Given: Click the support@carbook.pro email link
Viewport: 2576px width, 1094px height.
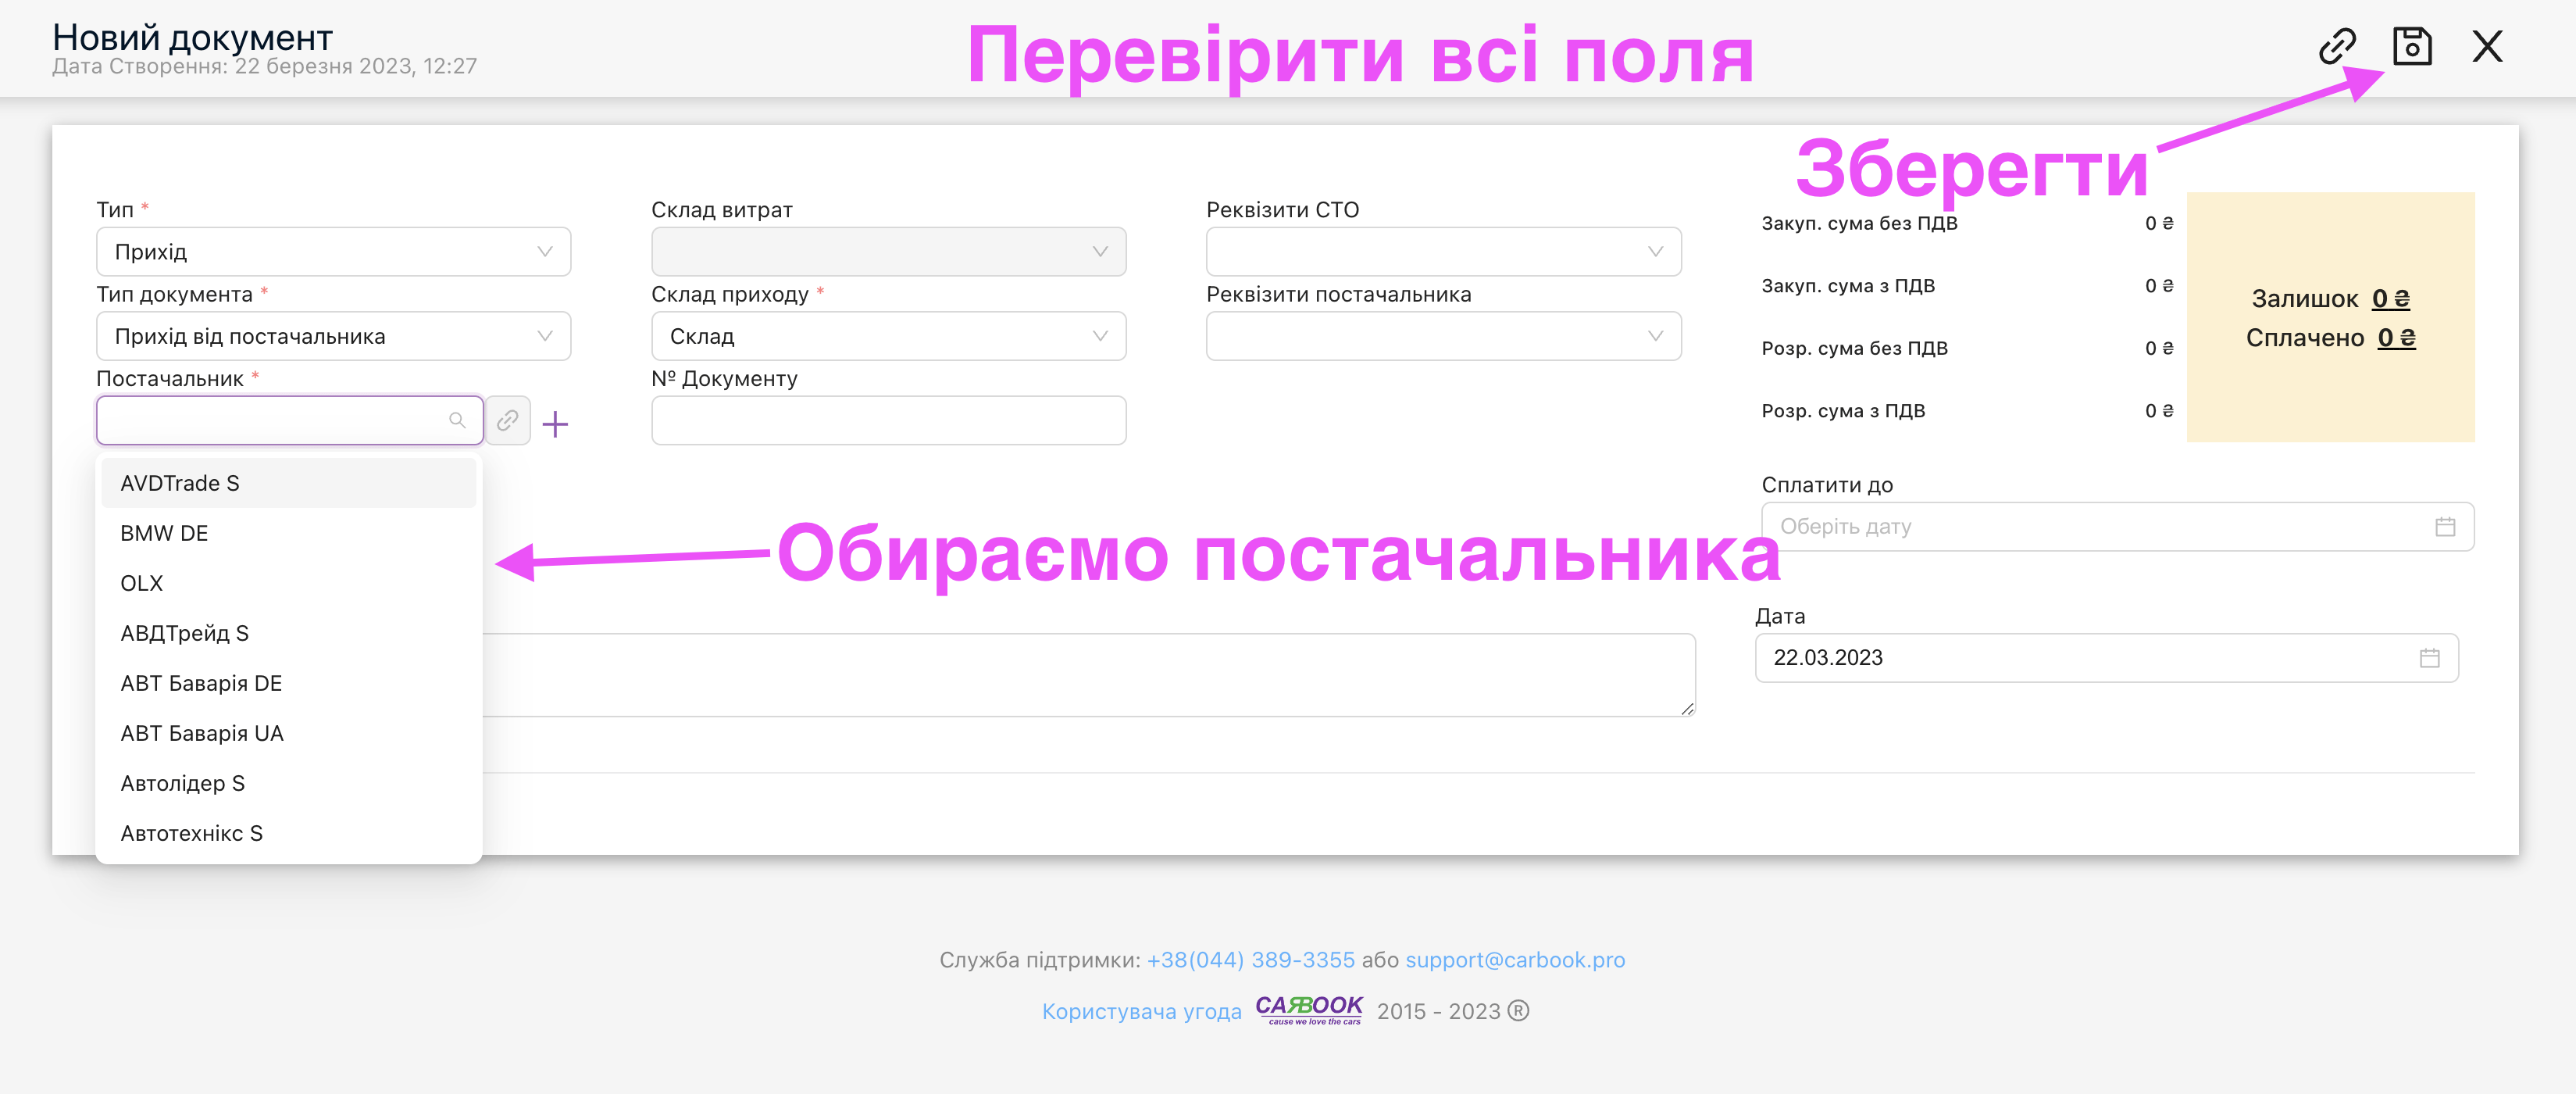Looking at the screenshot, I should pyautogui.click(x=1514, y=960).
